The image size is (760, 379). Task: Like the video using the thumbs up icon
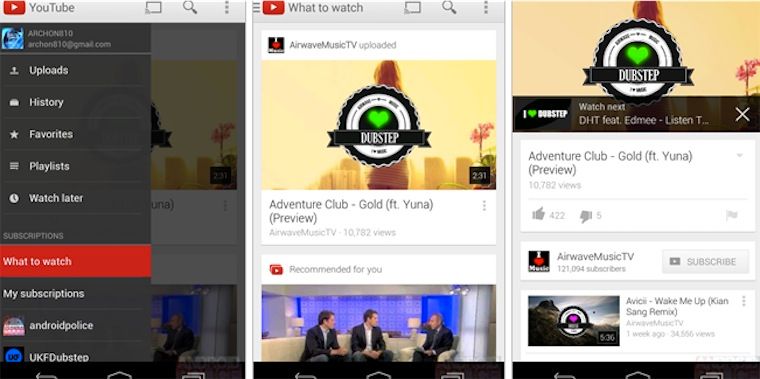[538, 214]
